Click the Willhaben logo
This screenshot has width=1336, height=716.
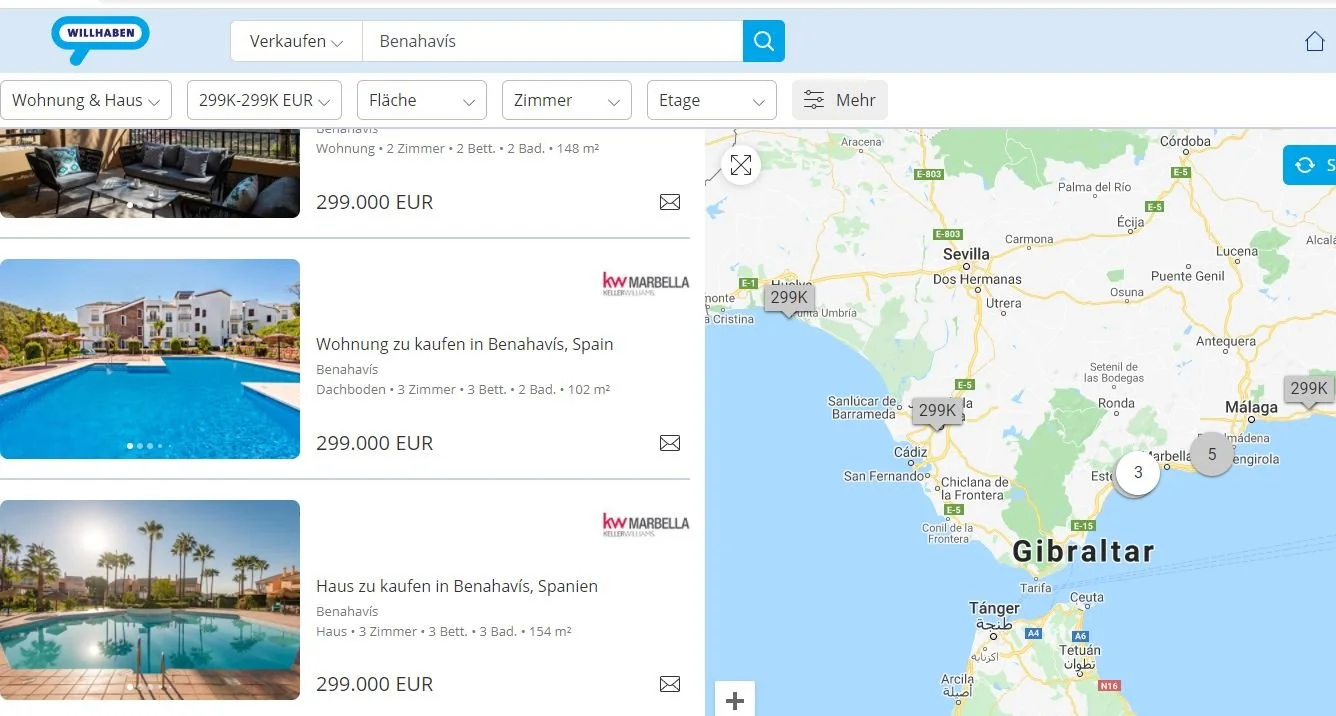pyautogui.click(x=100, y=40)
